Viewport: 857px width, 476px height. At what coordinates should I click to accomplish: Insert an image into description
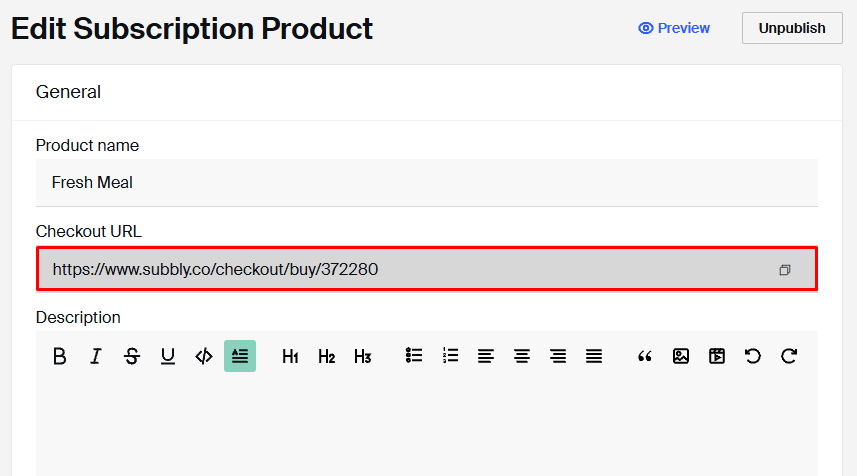(x=680, y=356)
